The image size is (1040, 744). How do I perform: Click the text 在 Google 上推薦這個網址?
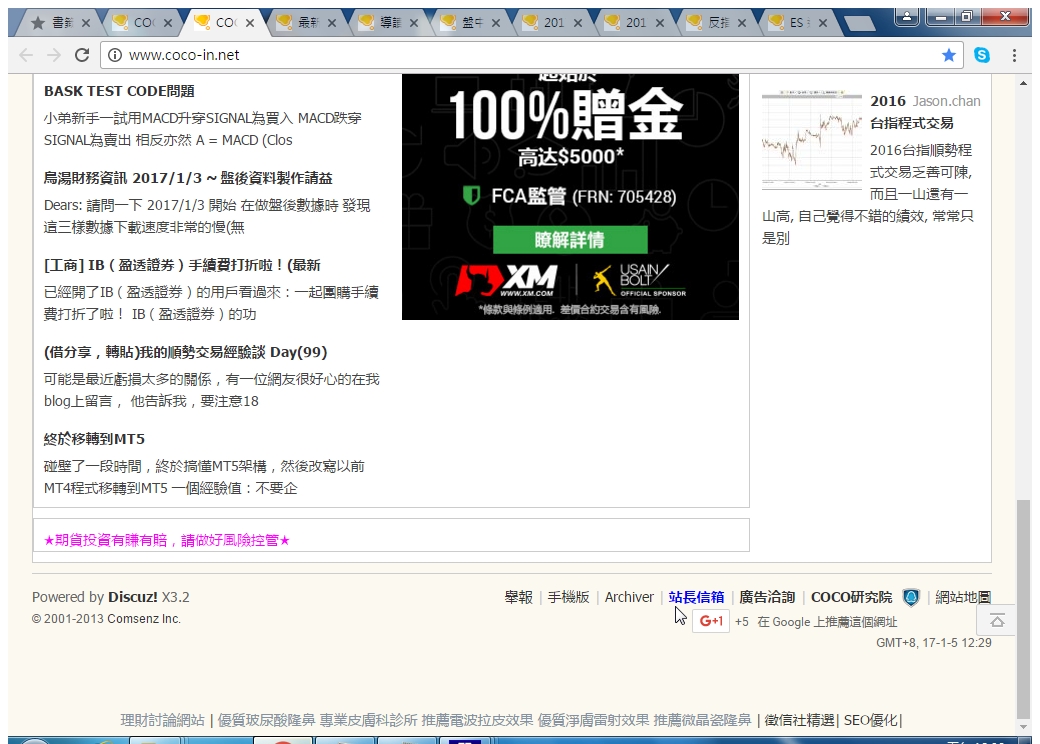point(827,622)
